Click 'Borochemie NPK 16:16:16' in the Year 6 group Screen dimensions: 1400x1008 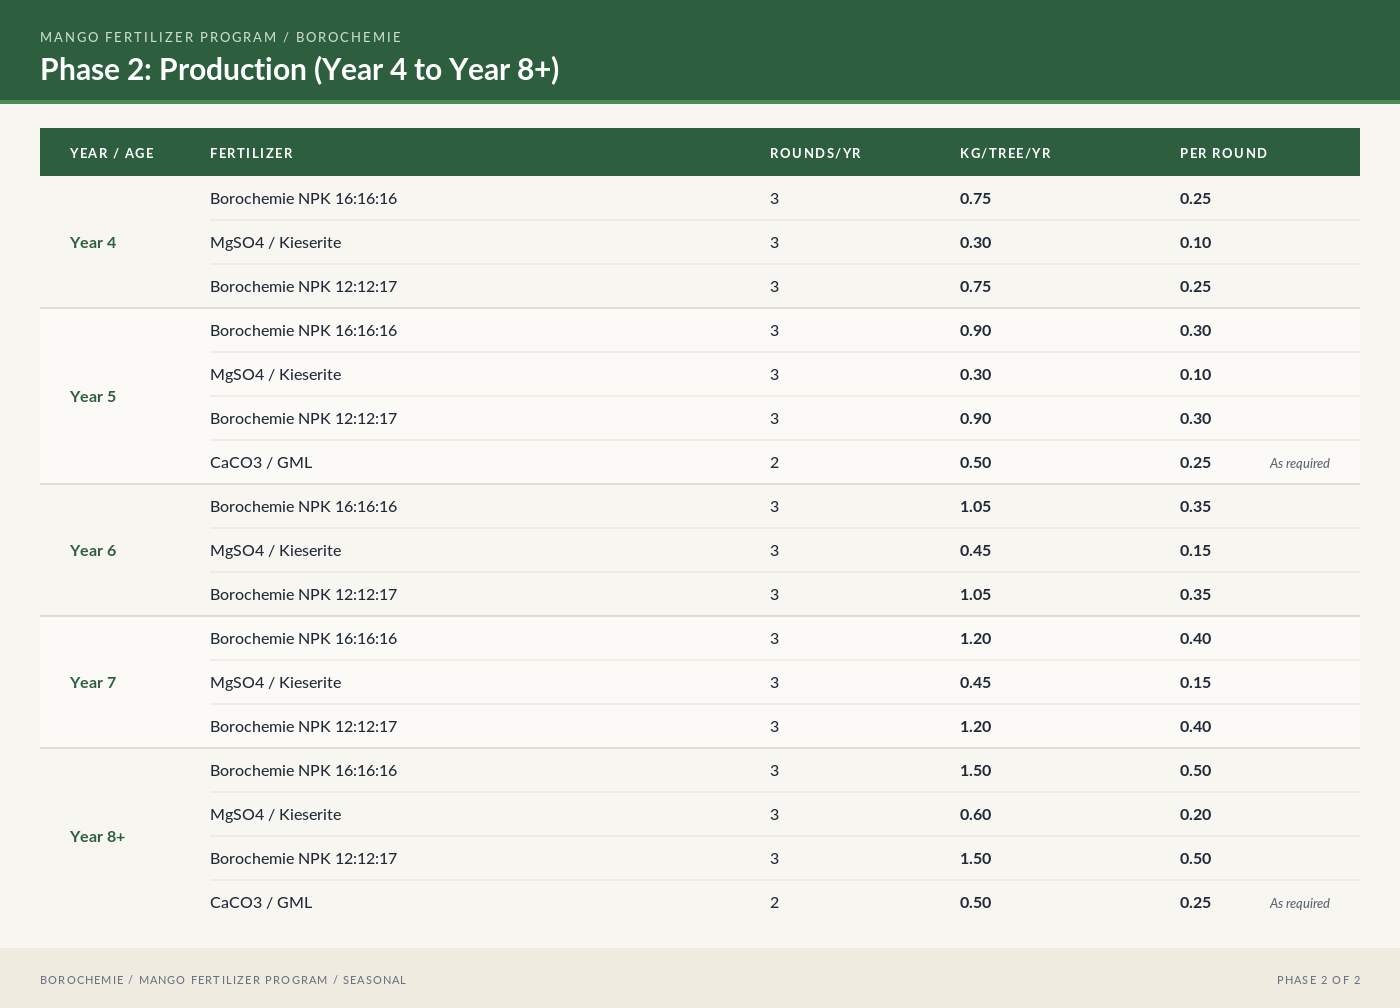pyautogui.click(x=304, y=506)
